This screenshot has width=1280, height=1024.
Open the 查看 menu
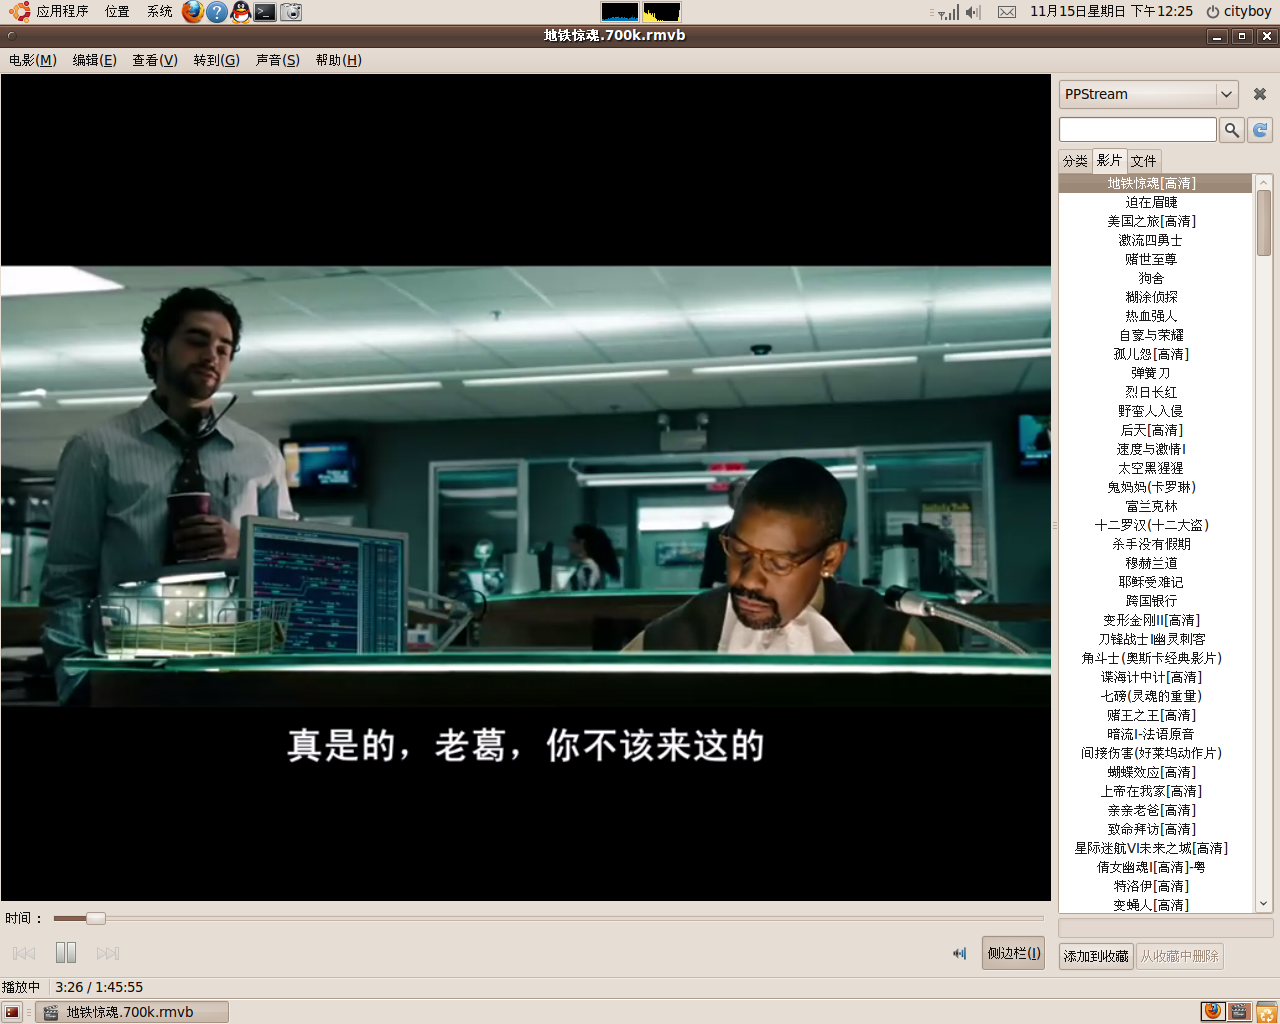coord(155,60)
